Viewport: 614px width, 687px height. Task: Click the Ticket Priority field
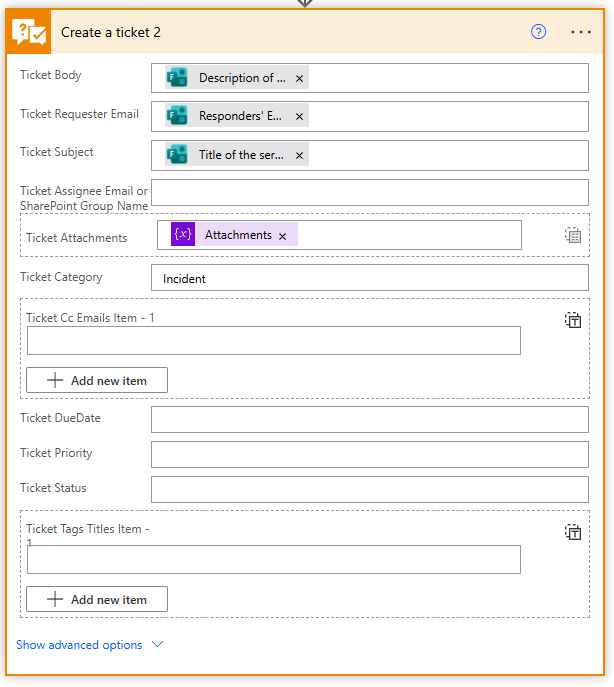369,454
